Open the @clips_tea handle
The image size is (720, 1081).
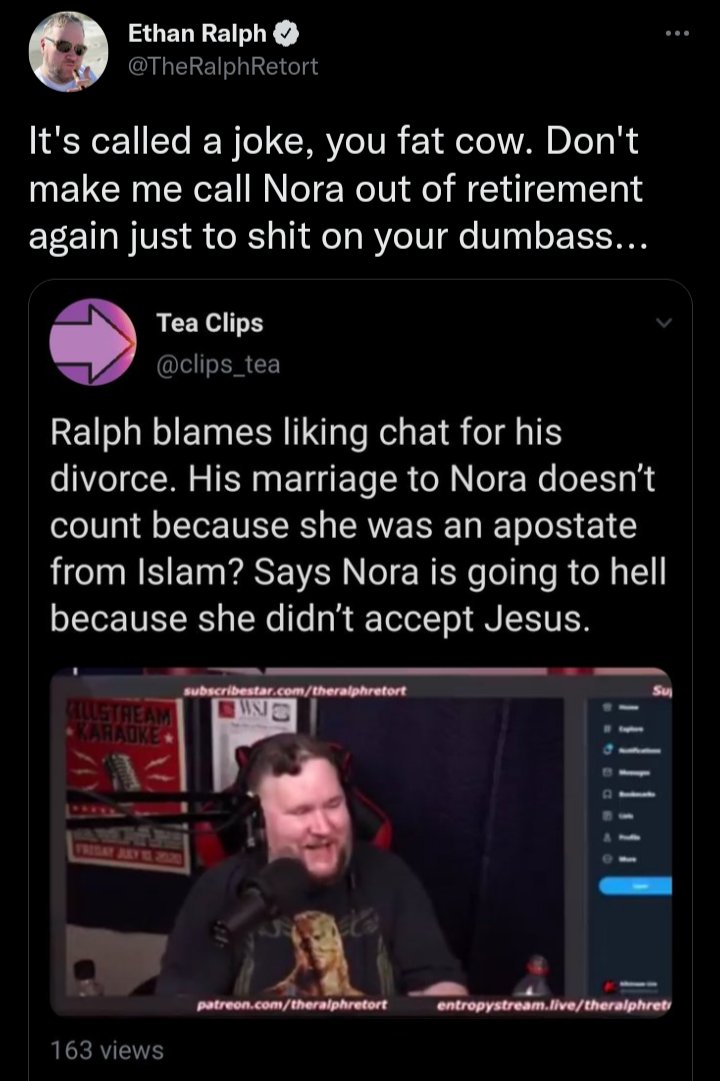[x=218, y=364]
